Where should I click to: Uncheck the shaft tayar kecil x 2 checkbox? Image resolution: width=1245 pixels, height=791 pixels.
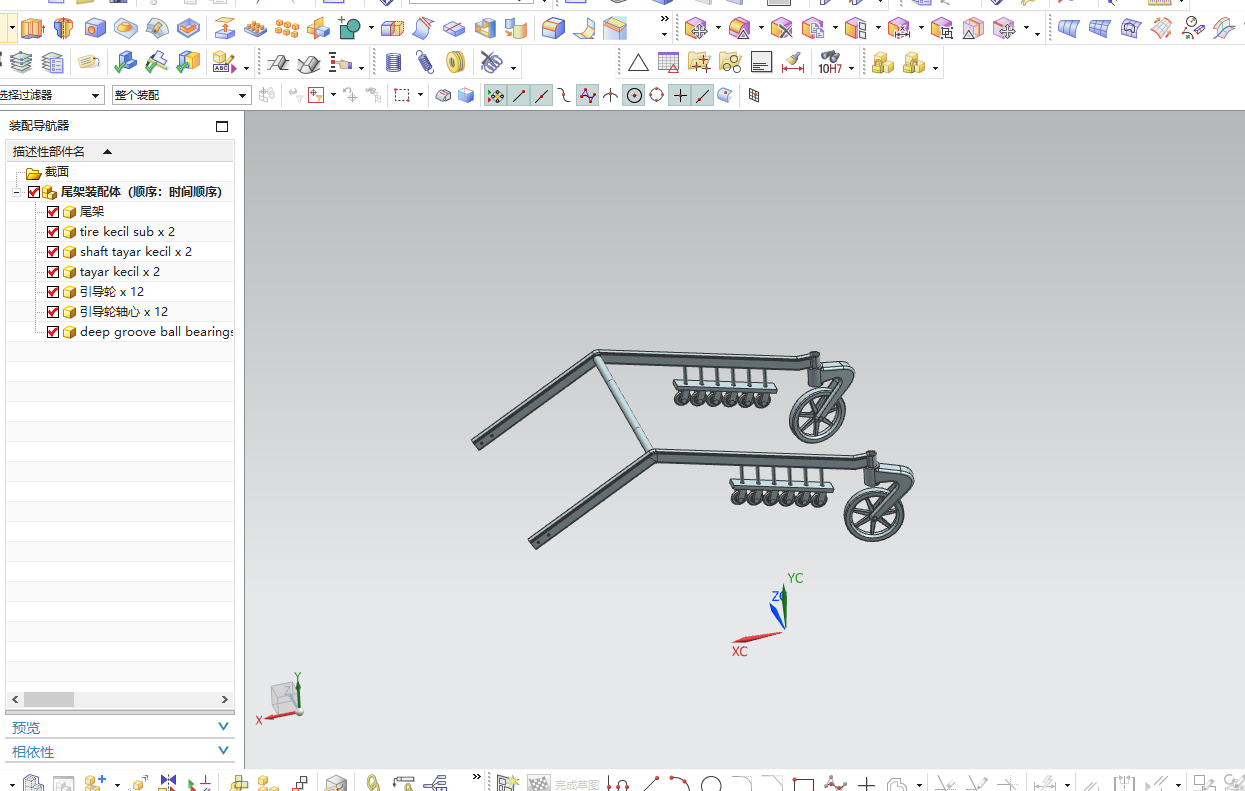point(53,252)
